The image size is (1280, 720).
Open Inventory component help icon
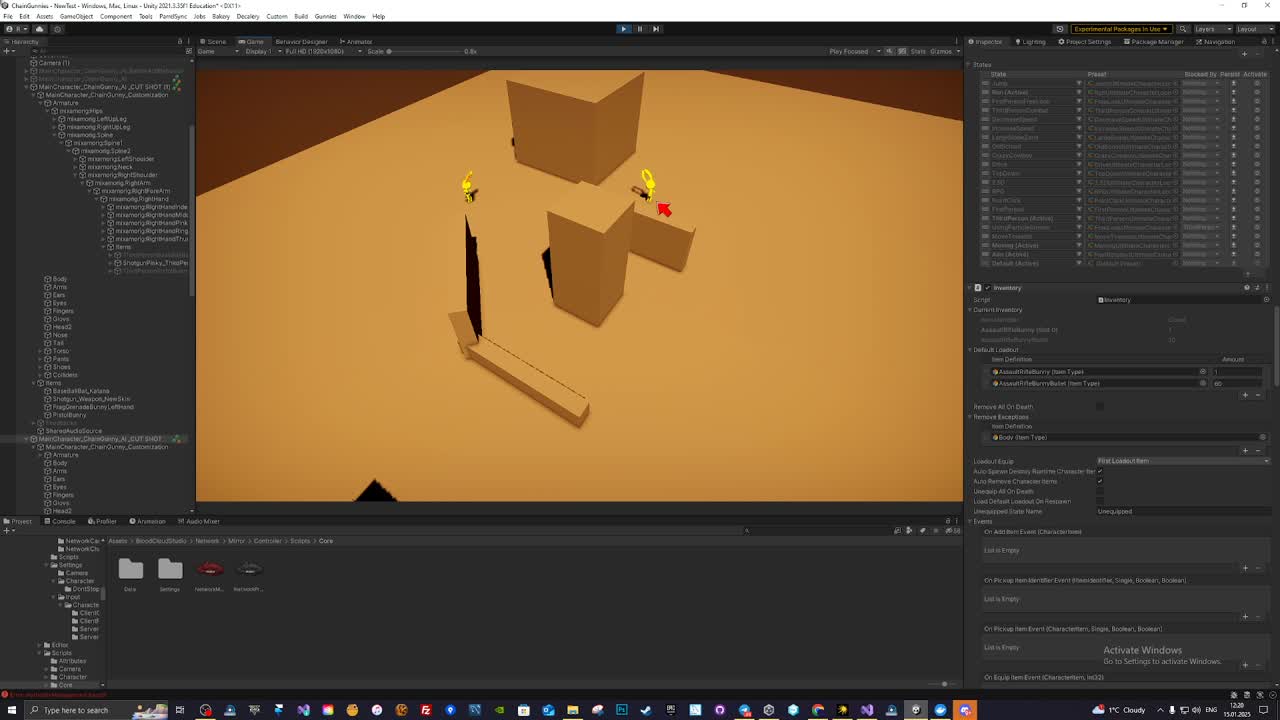tap(1246, 288)
